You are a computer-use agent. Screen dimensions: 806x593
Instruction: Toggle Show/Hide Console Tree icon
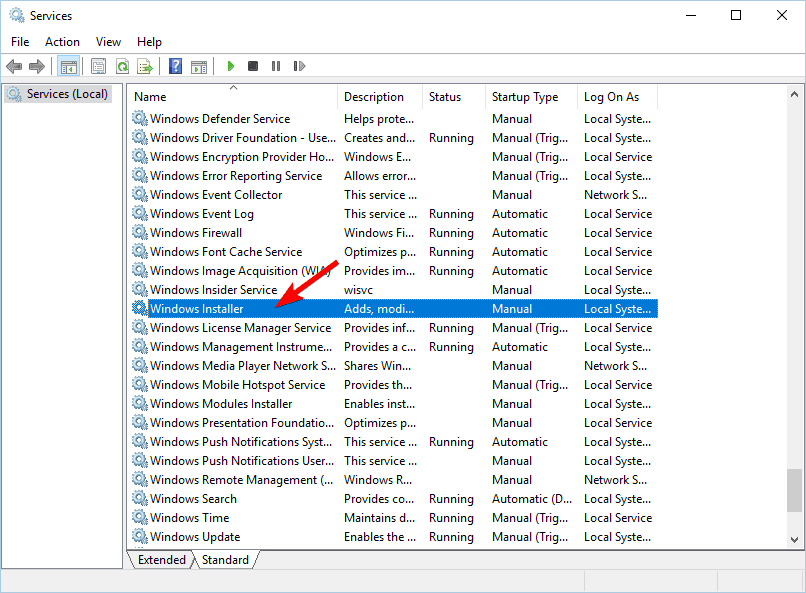[68, 66]
